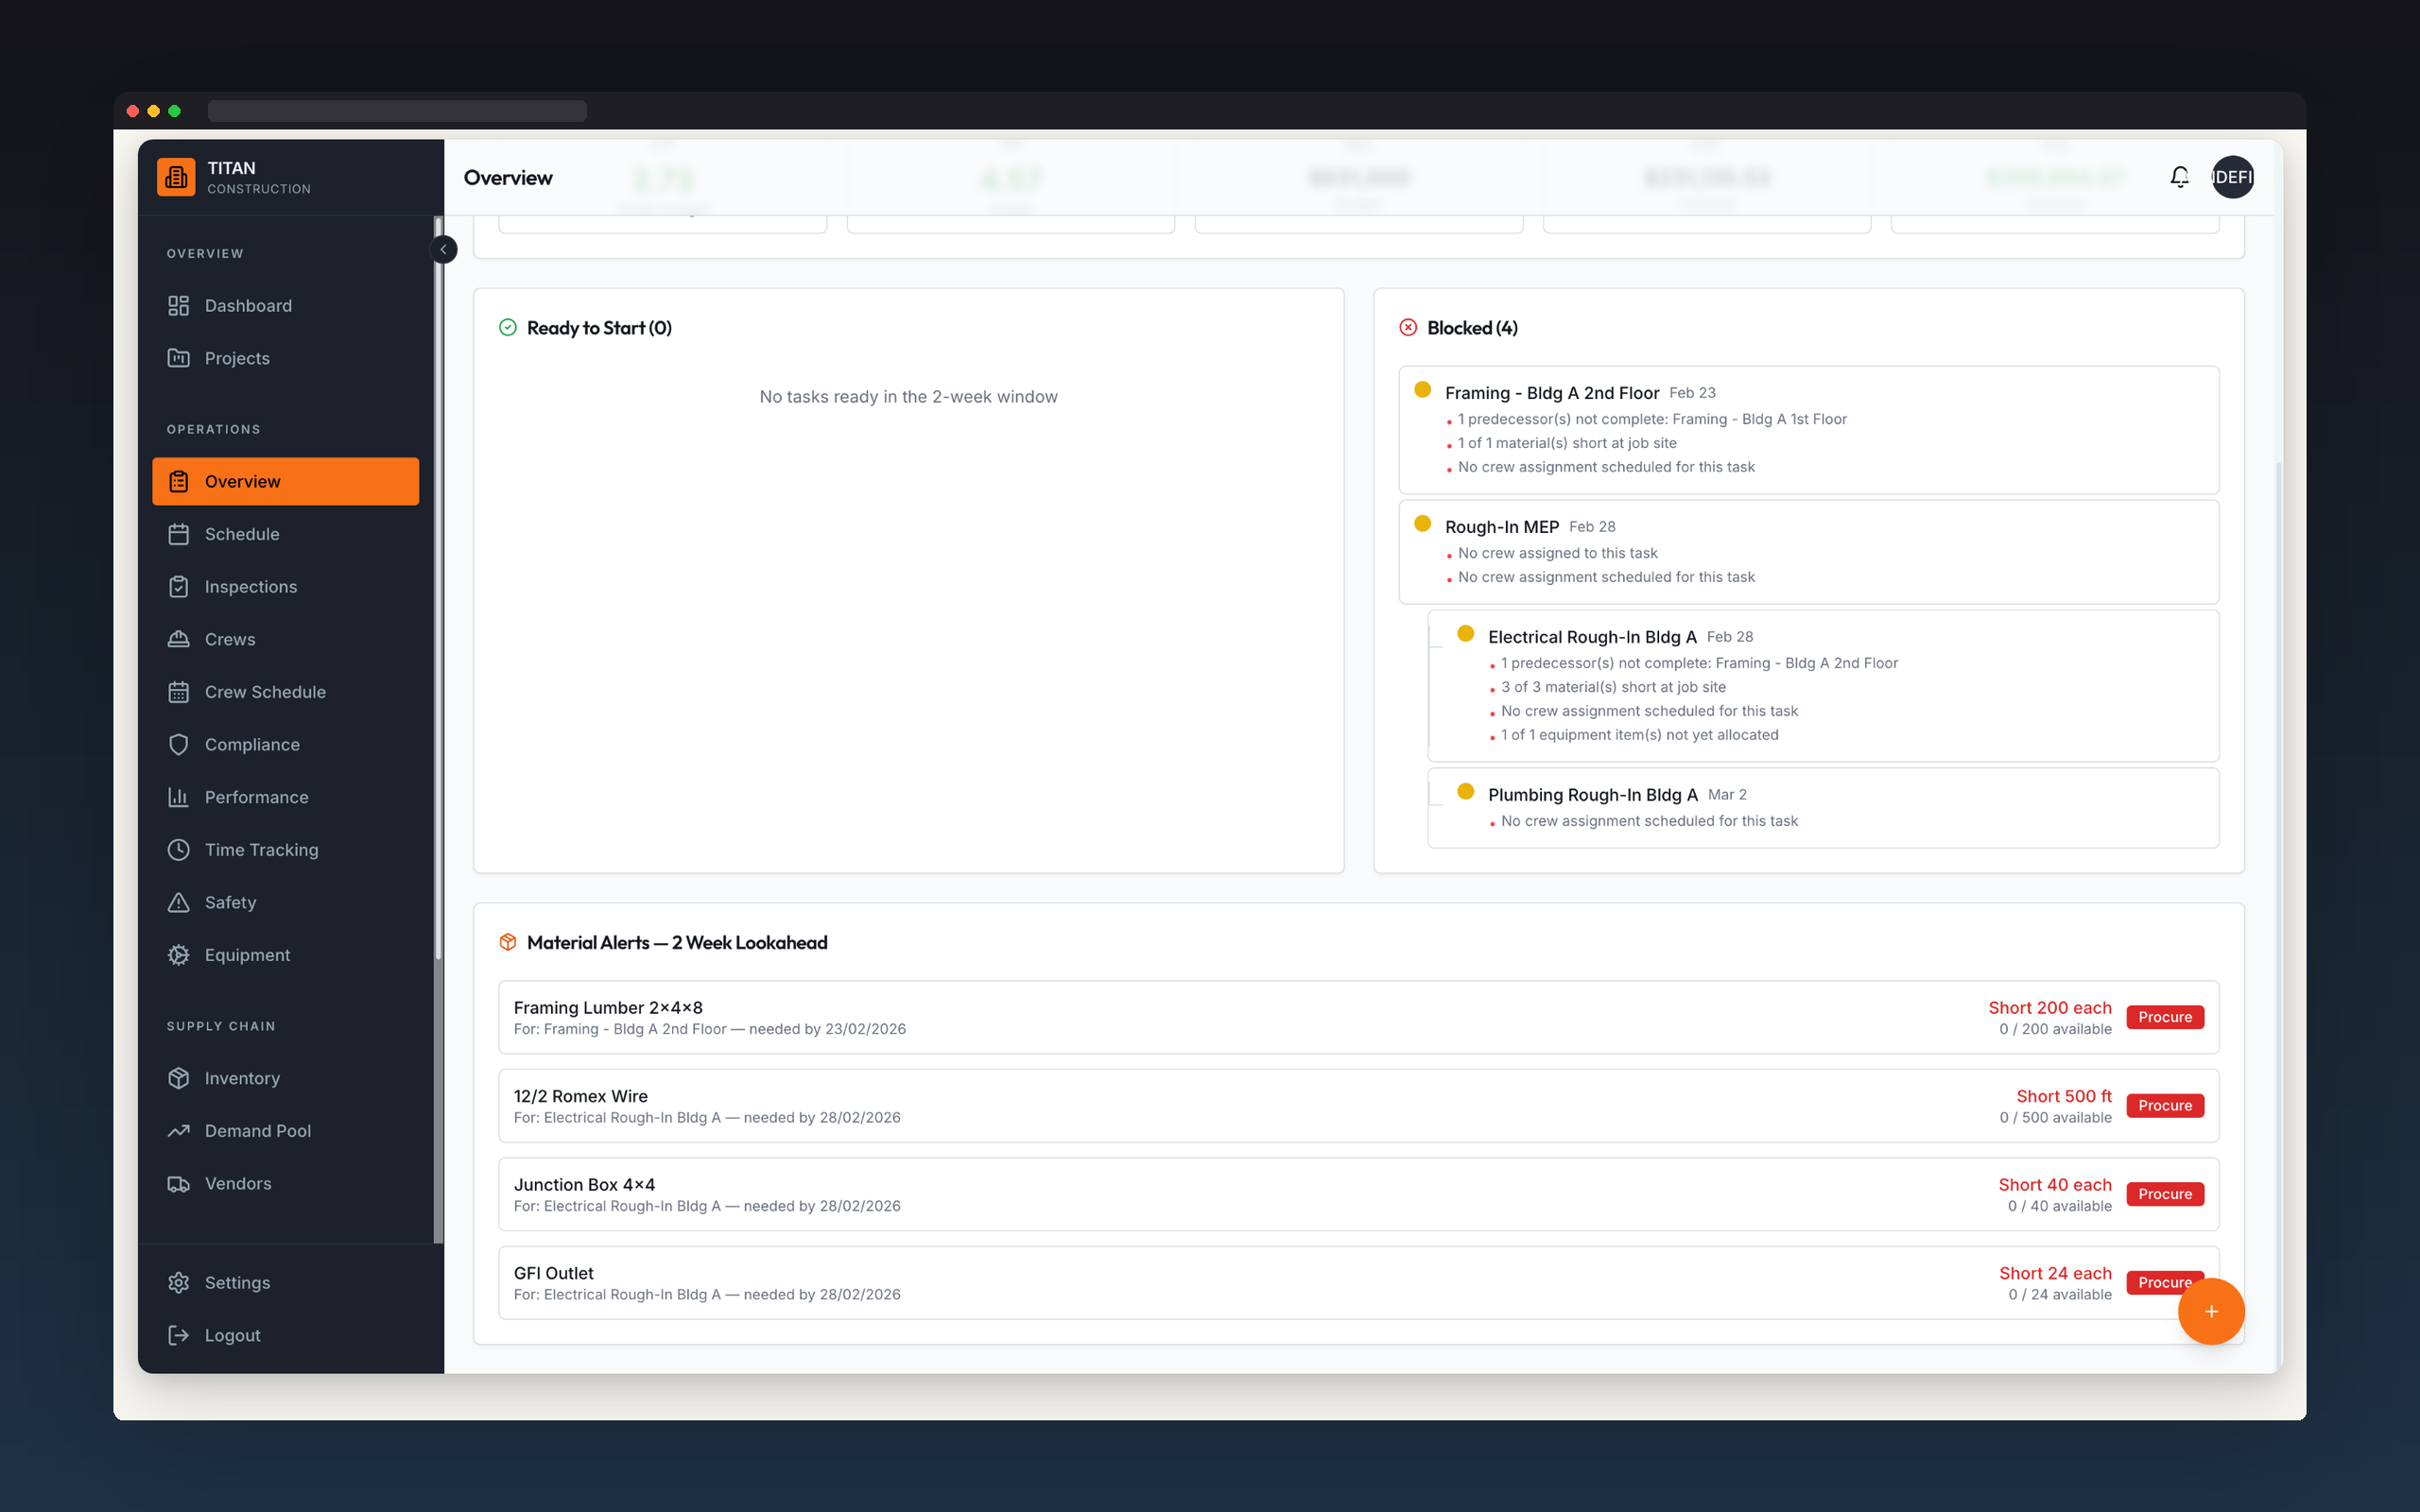This screenshot has width=2420, height=1512.
Task: Select Electrical Rough-In Bldg A task
Action: coord(1823,686)
